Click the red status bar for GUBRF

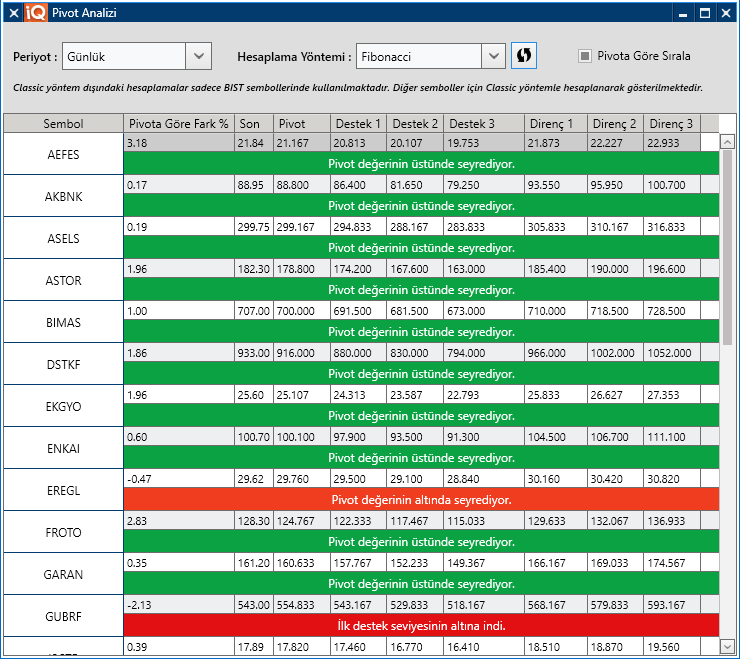click(421, 625)
